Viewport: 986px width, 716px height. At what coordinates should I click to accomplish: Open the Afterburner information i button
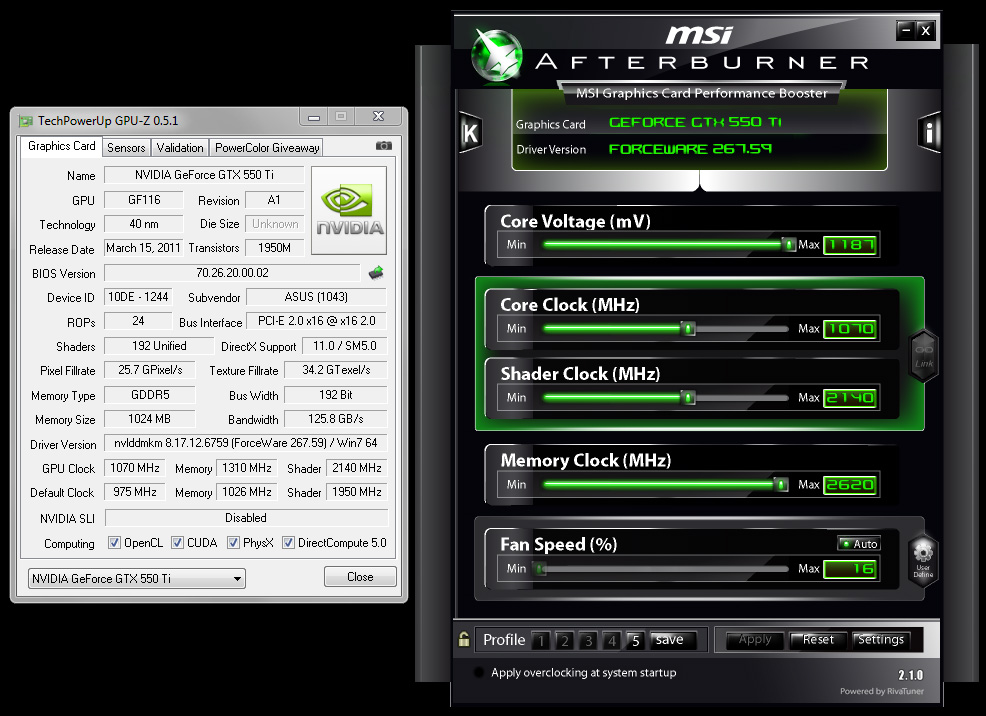click(x=929, y=133)
